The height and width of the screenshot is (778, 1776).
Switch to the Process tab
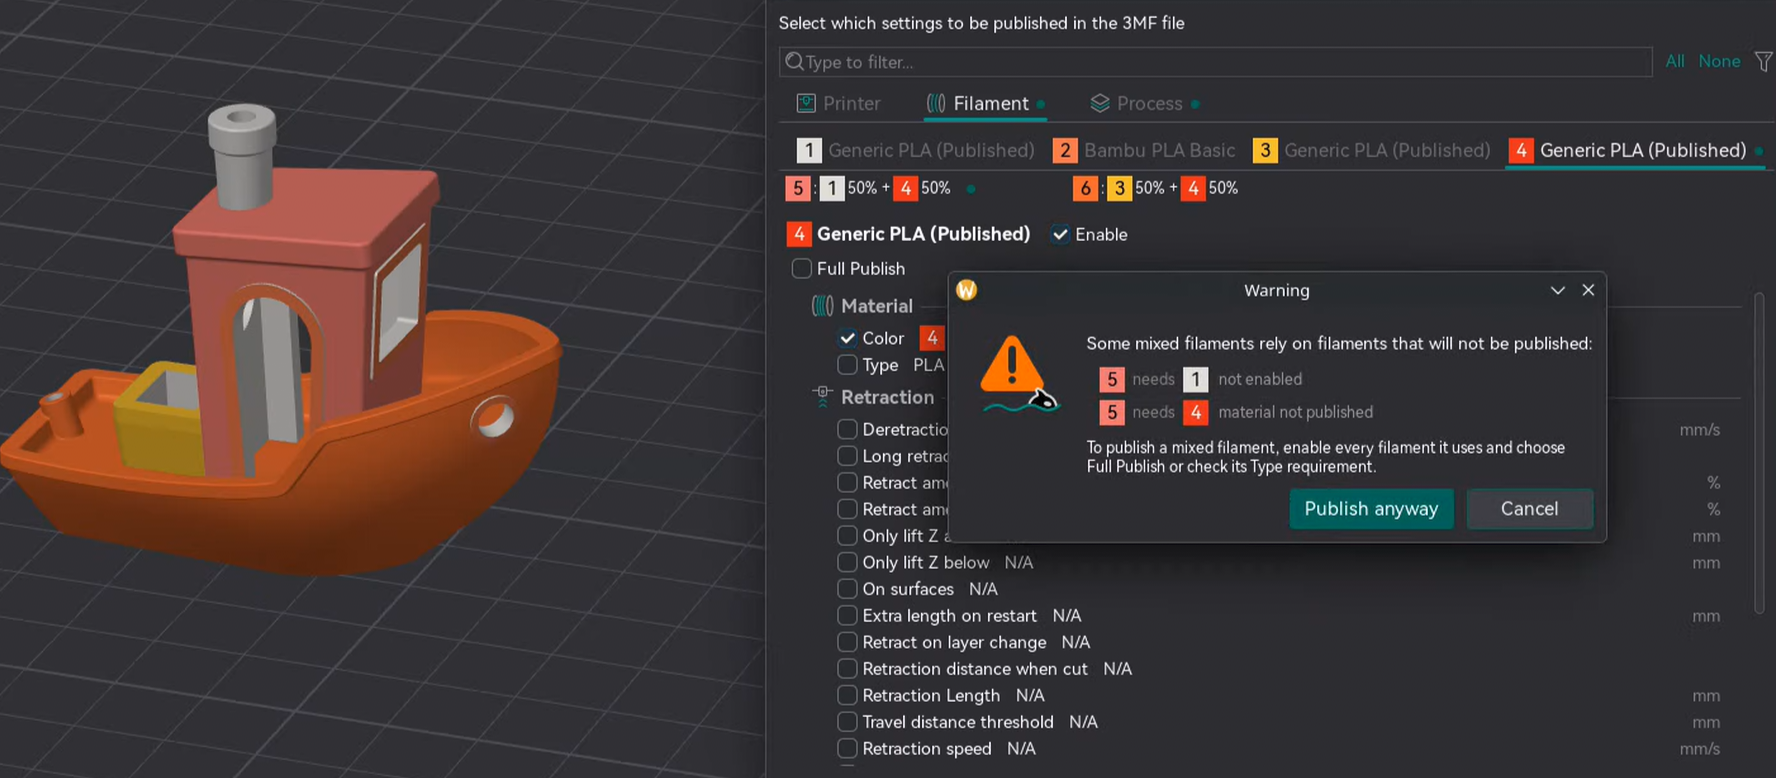pyautogui.click(x=1144, y=103)
